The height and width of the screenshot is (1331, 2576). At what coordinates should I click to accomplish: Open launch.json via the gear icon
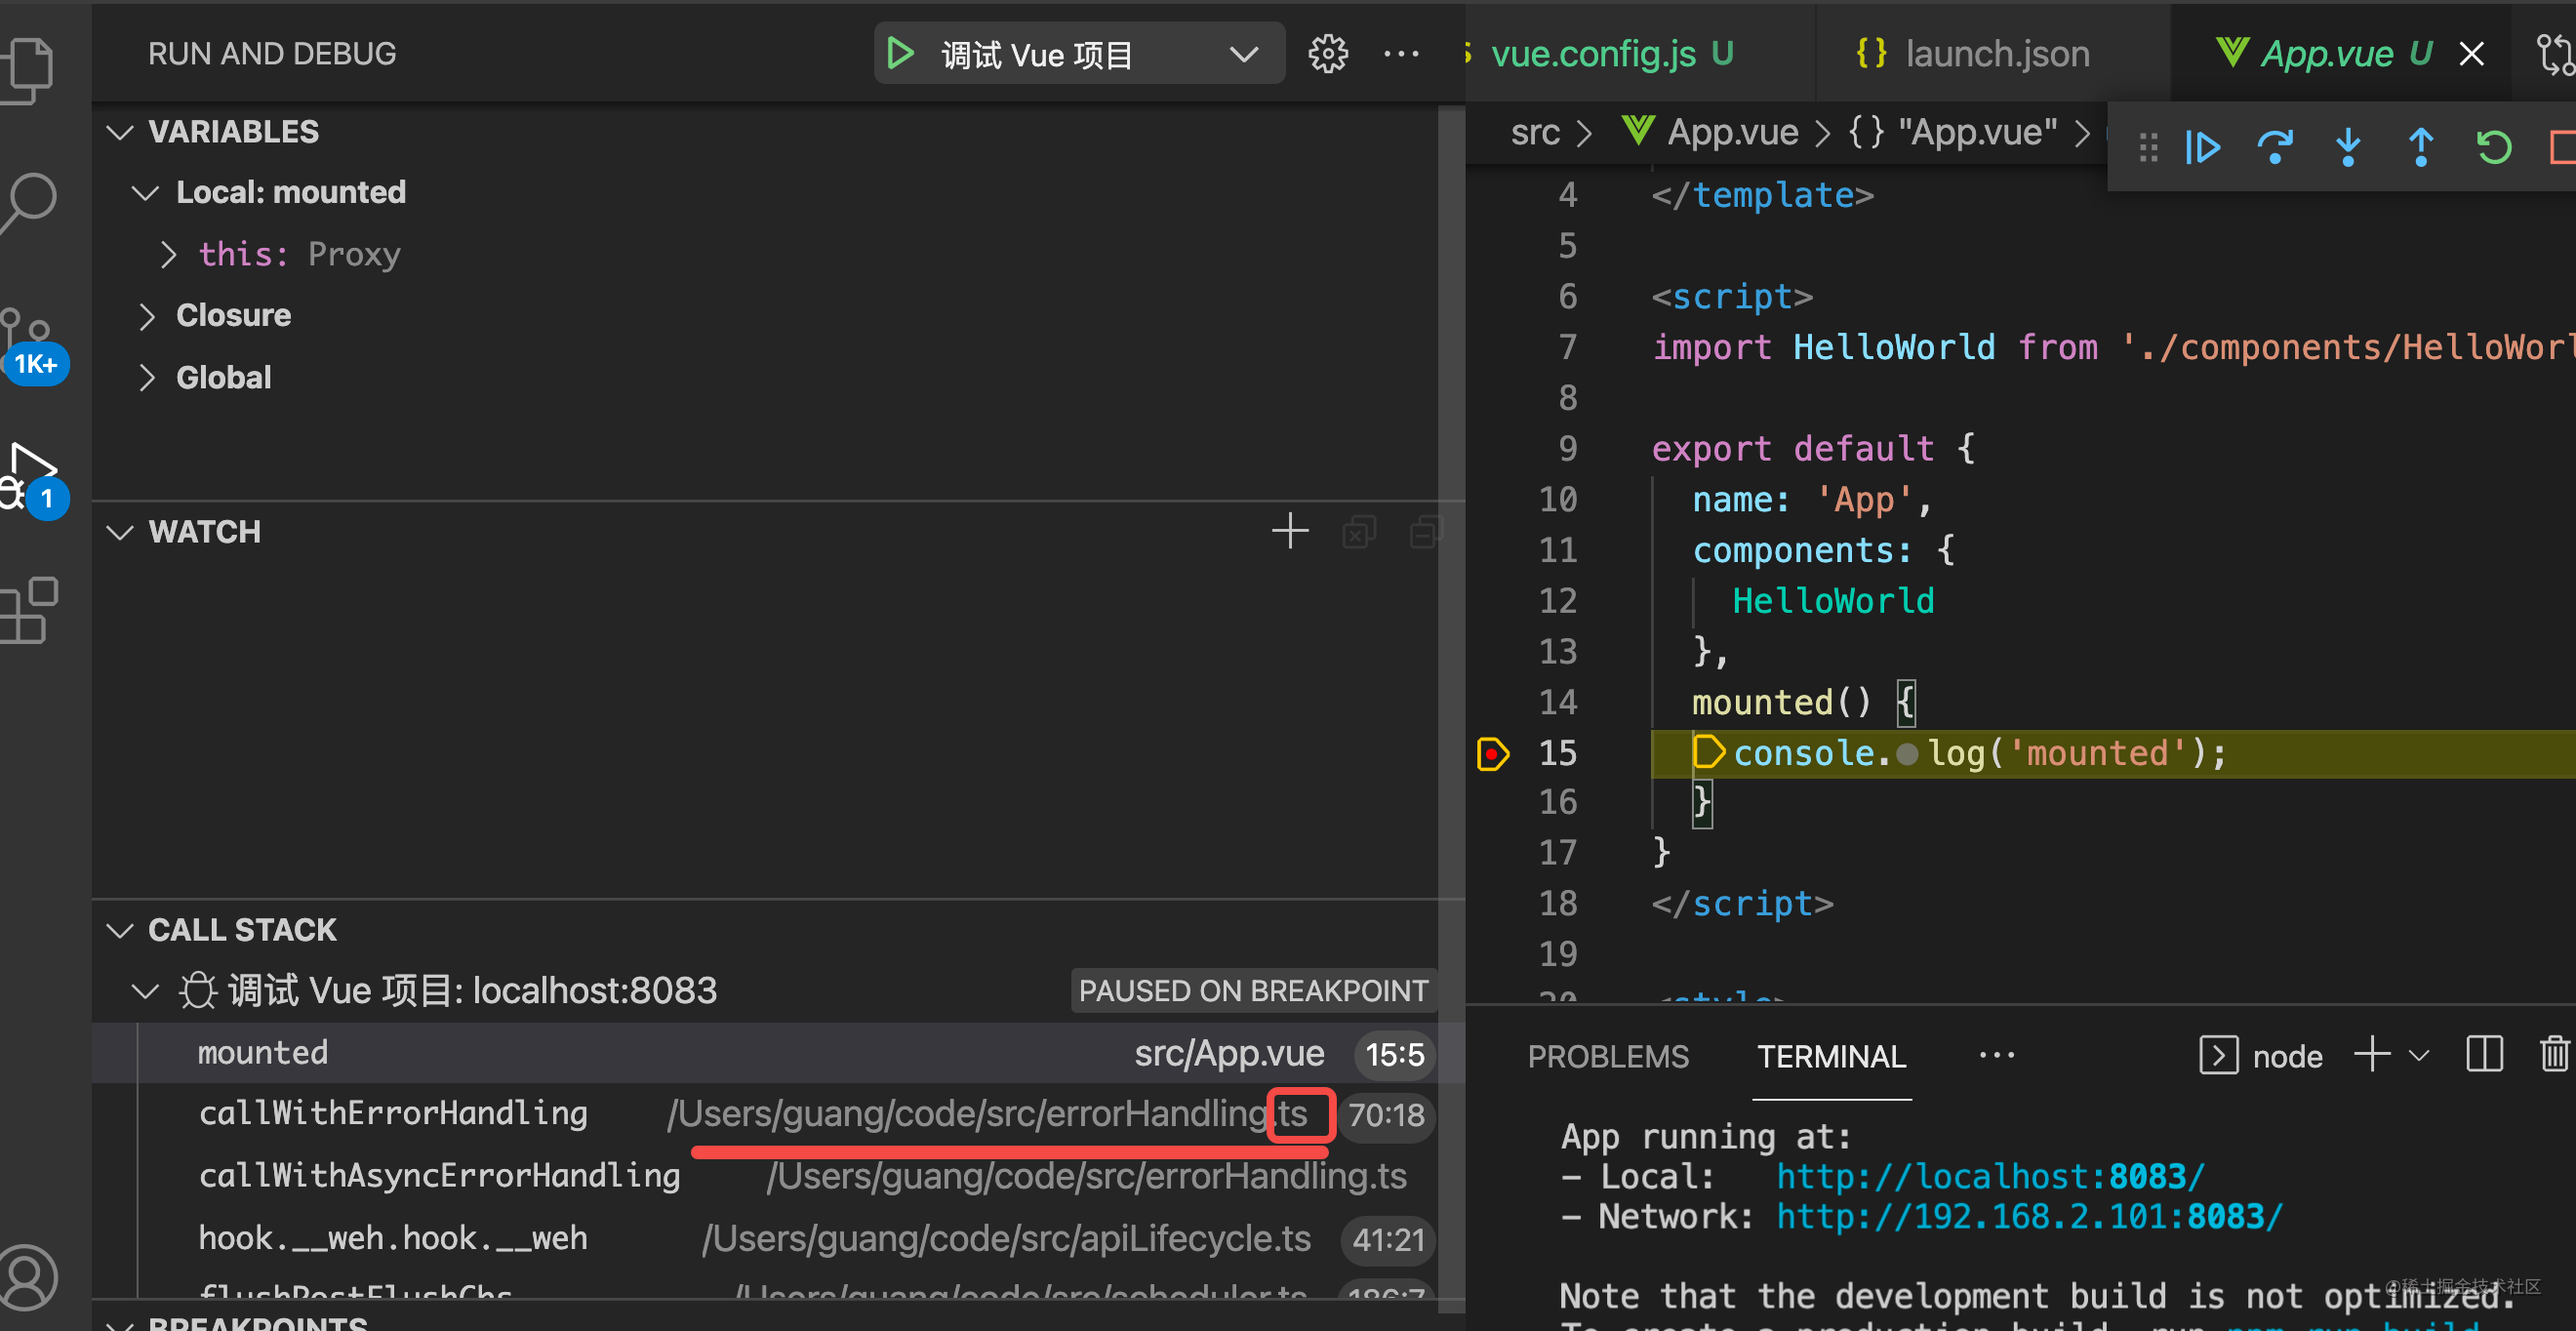1328,54
